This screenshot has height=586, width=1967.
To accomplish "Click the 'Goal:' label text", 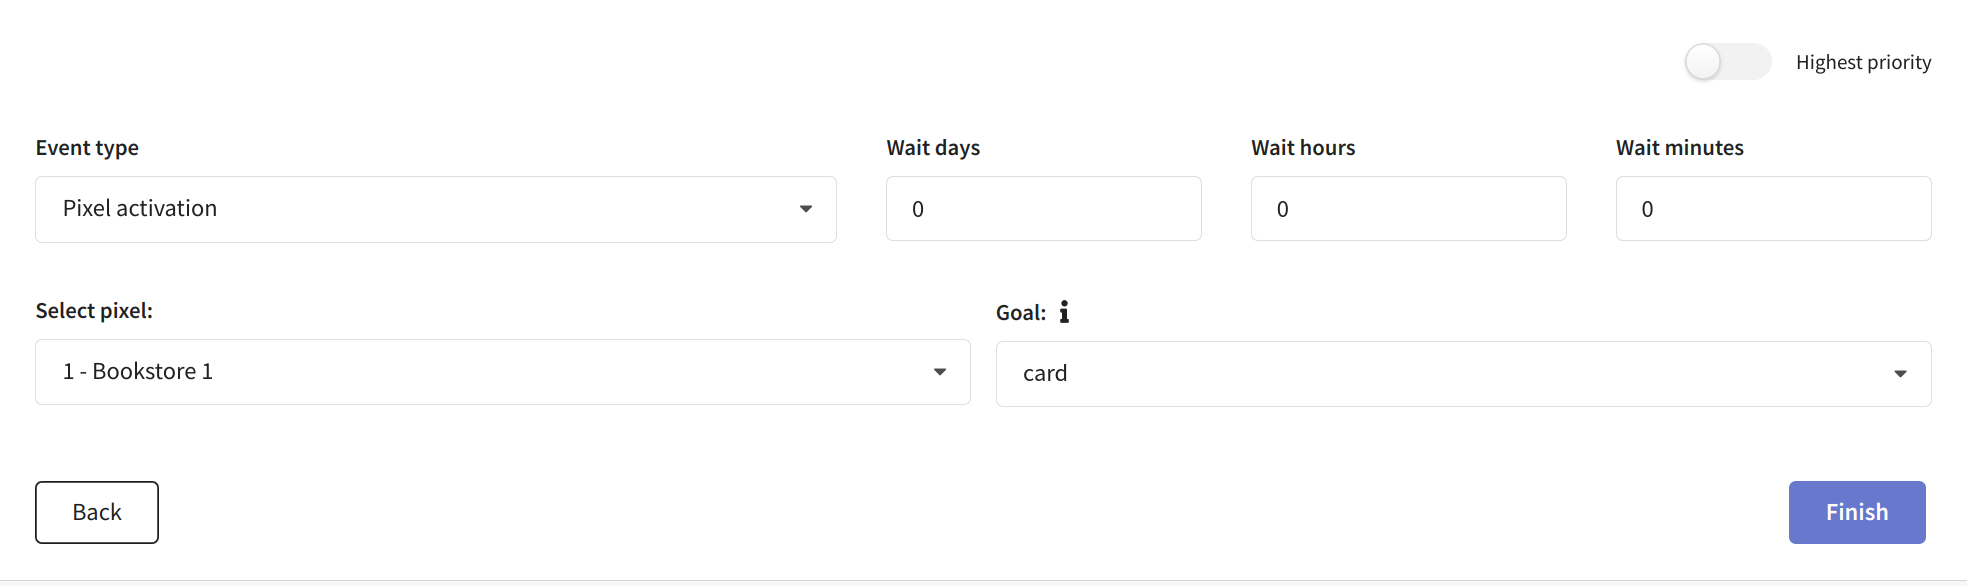I will (x=1021, y=313).
